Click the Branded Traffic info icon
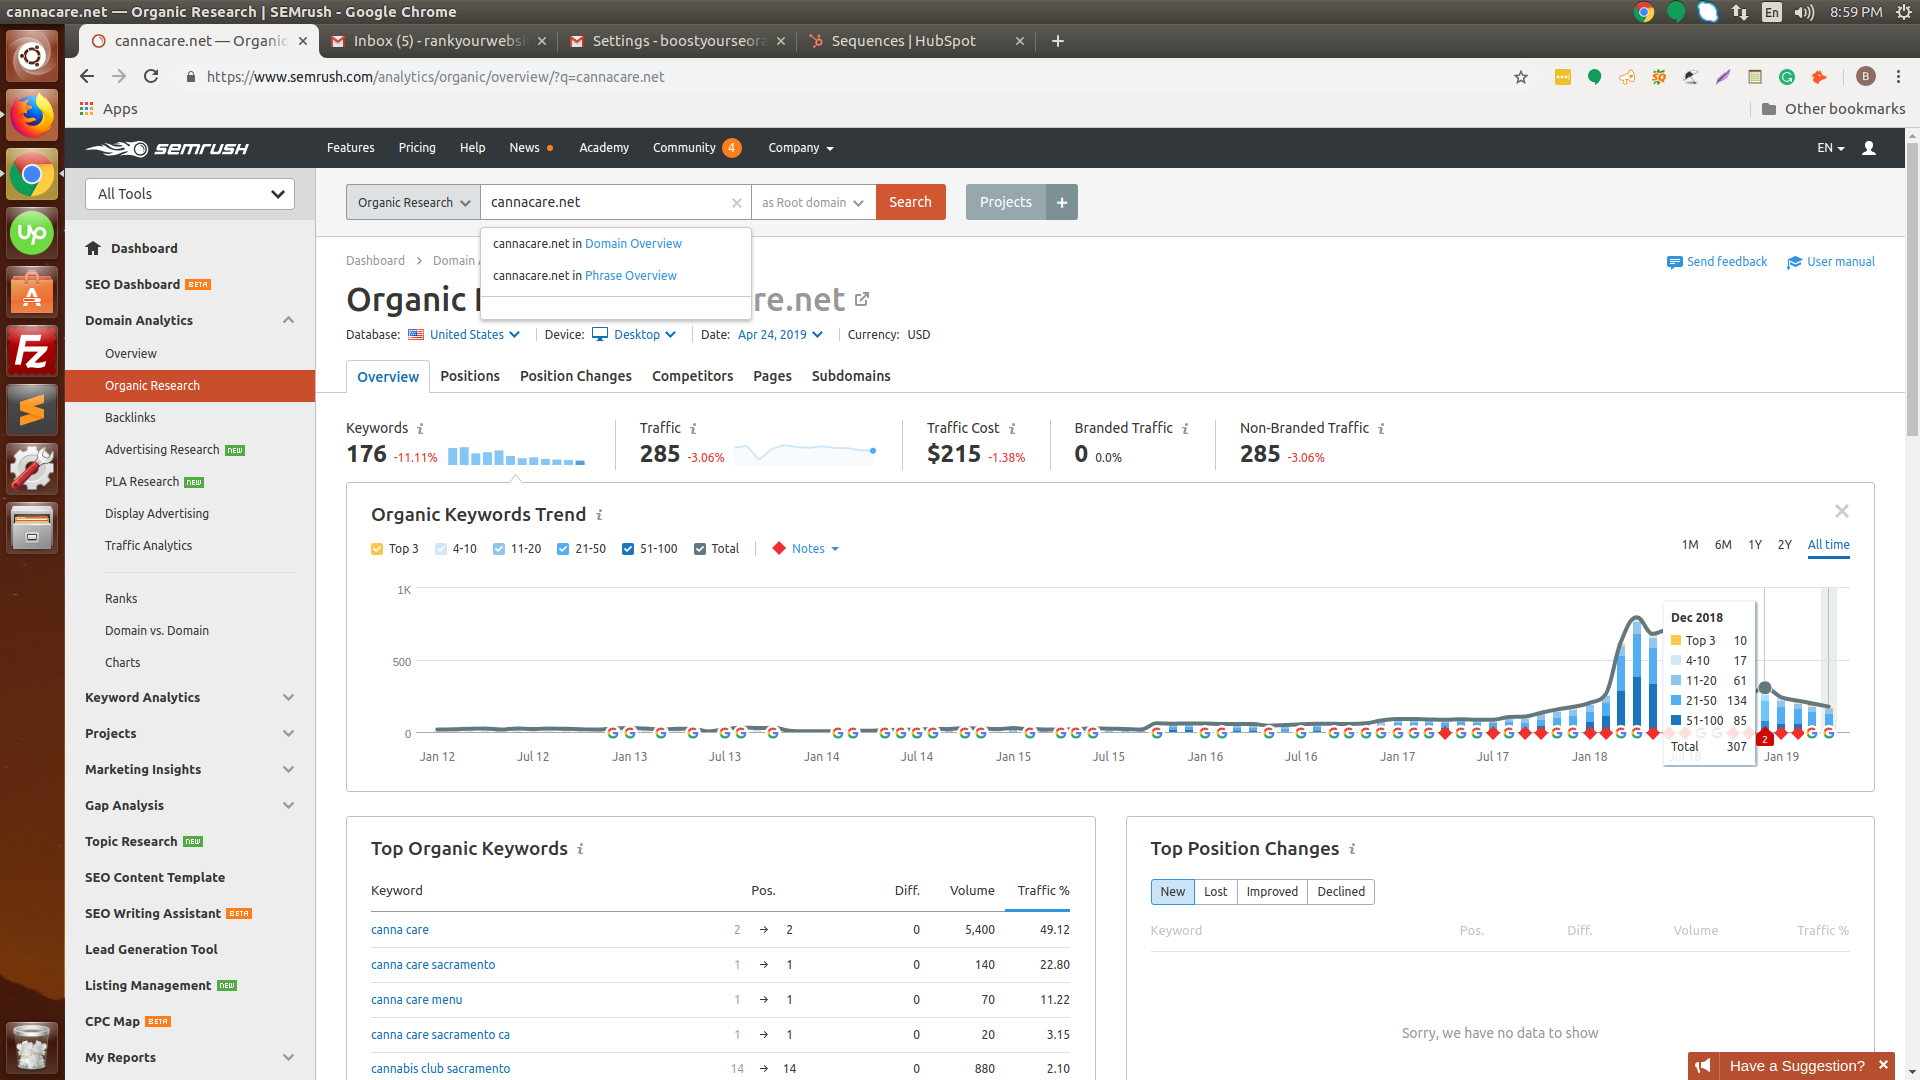Viewport: 1920px width, 1080px height. 1185,429
